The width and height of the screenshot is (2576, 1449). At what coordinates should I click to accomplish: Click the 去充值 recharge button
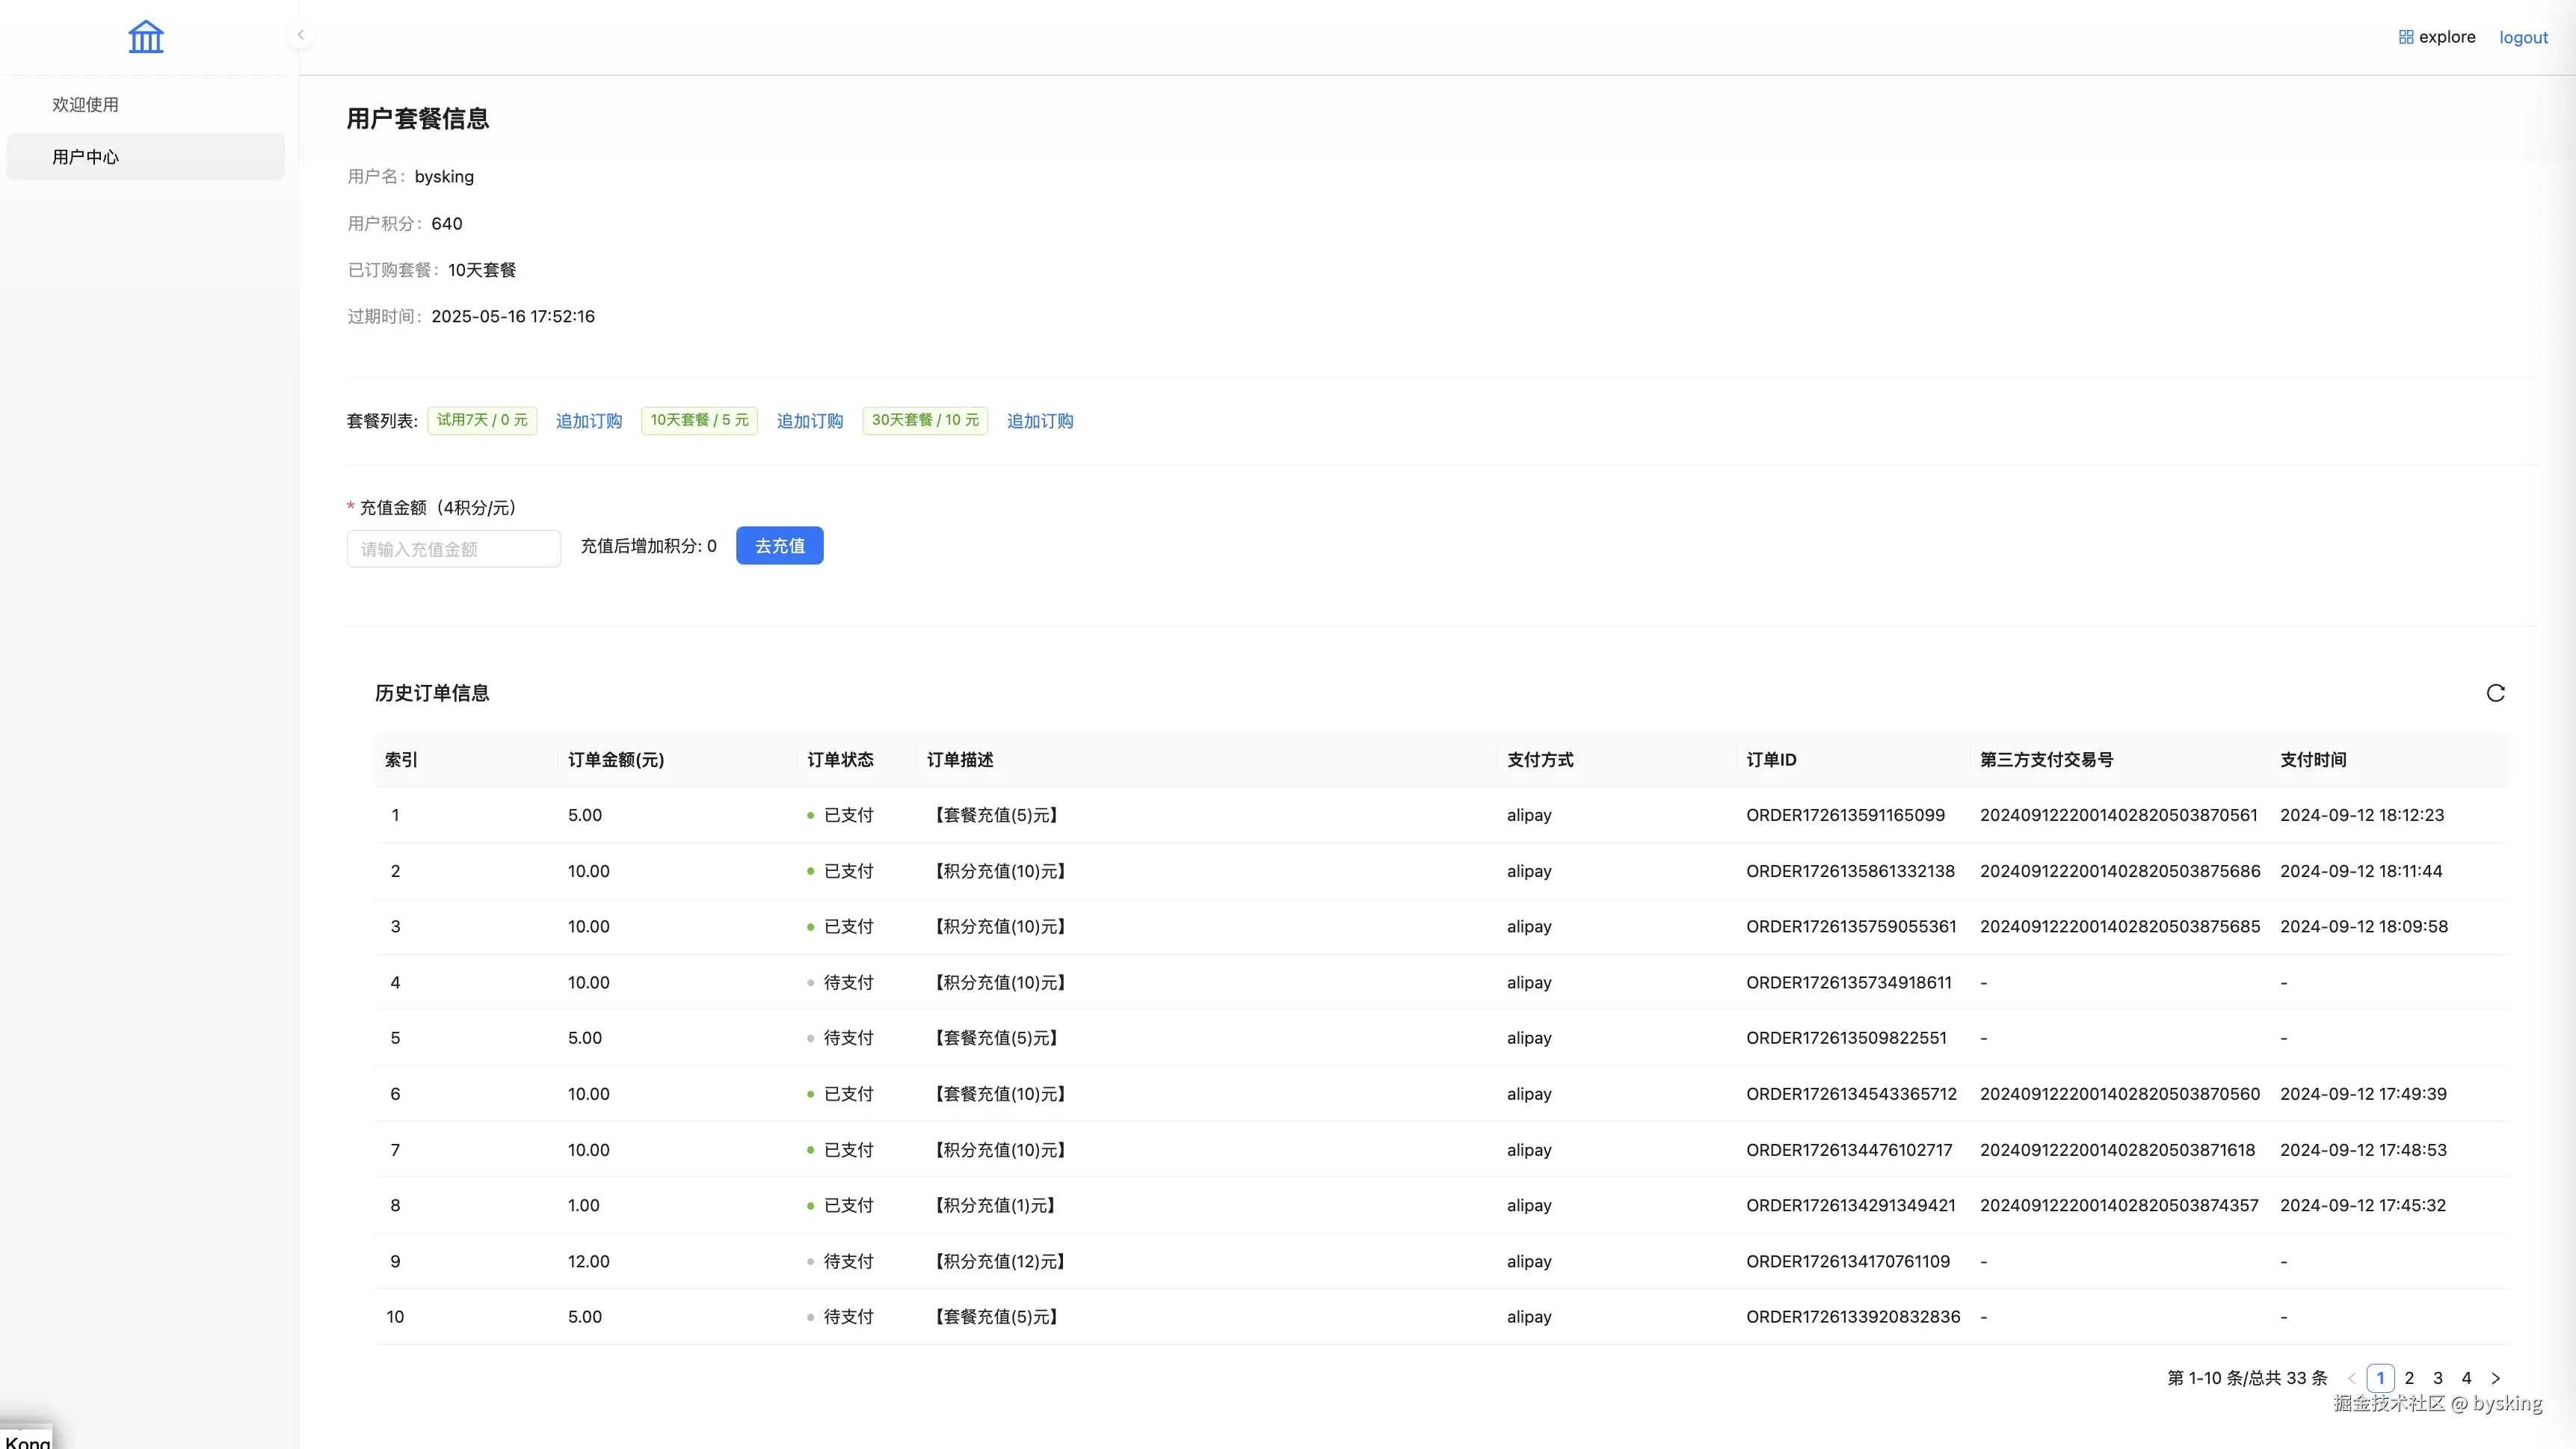(779, 546)
